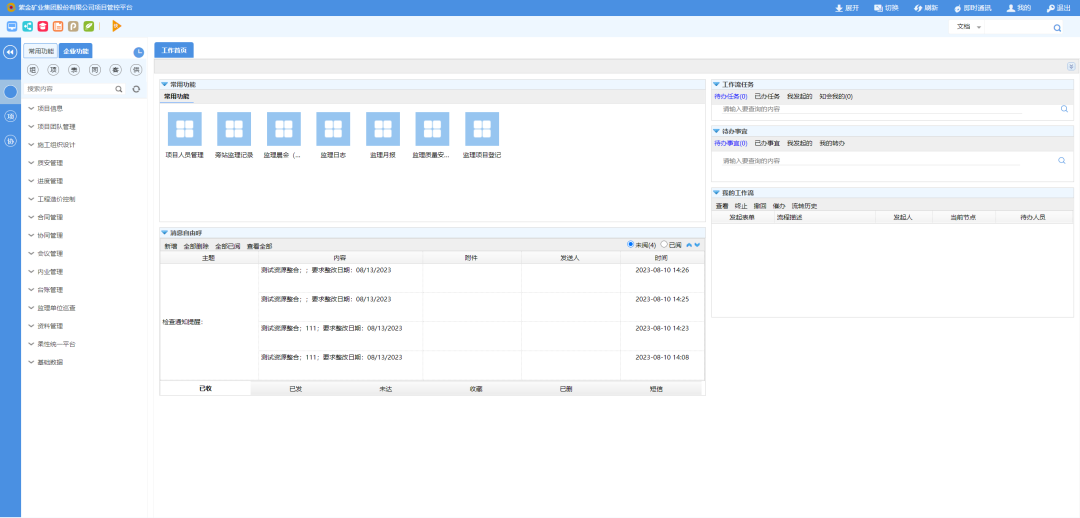Click the orange play icon in top toolbar
Screen dimensions: 1080x518
click(x=117, y=26)
